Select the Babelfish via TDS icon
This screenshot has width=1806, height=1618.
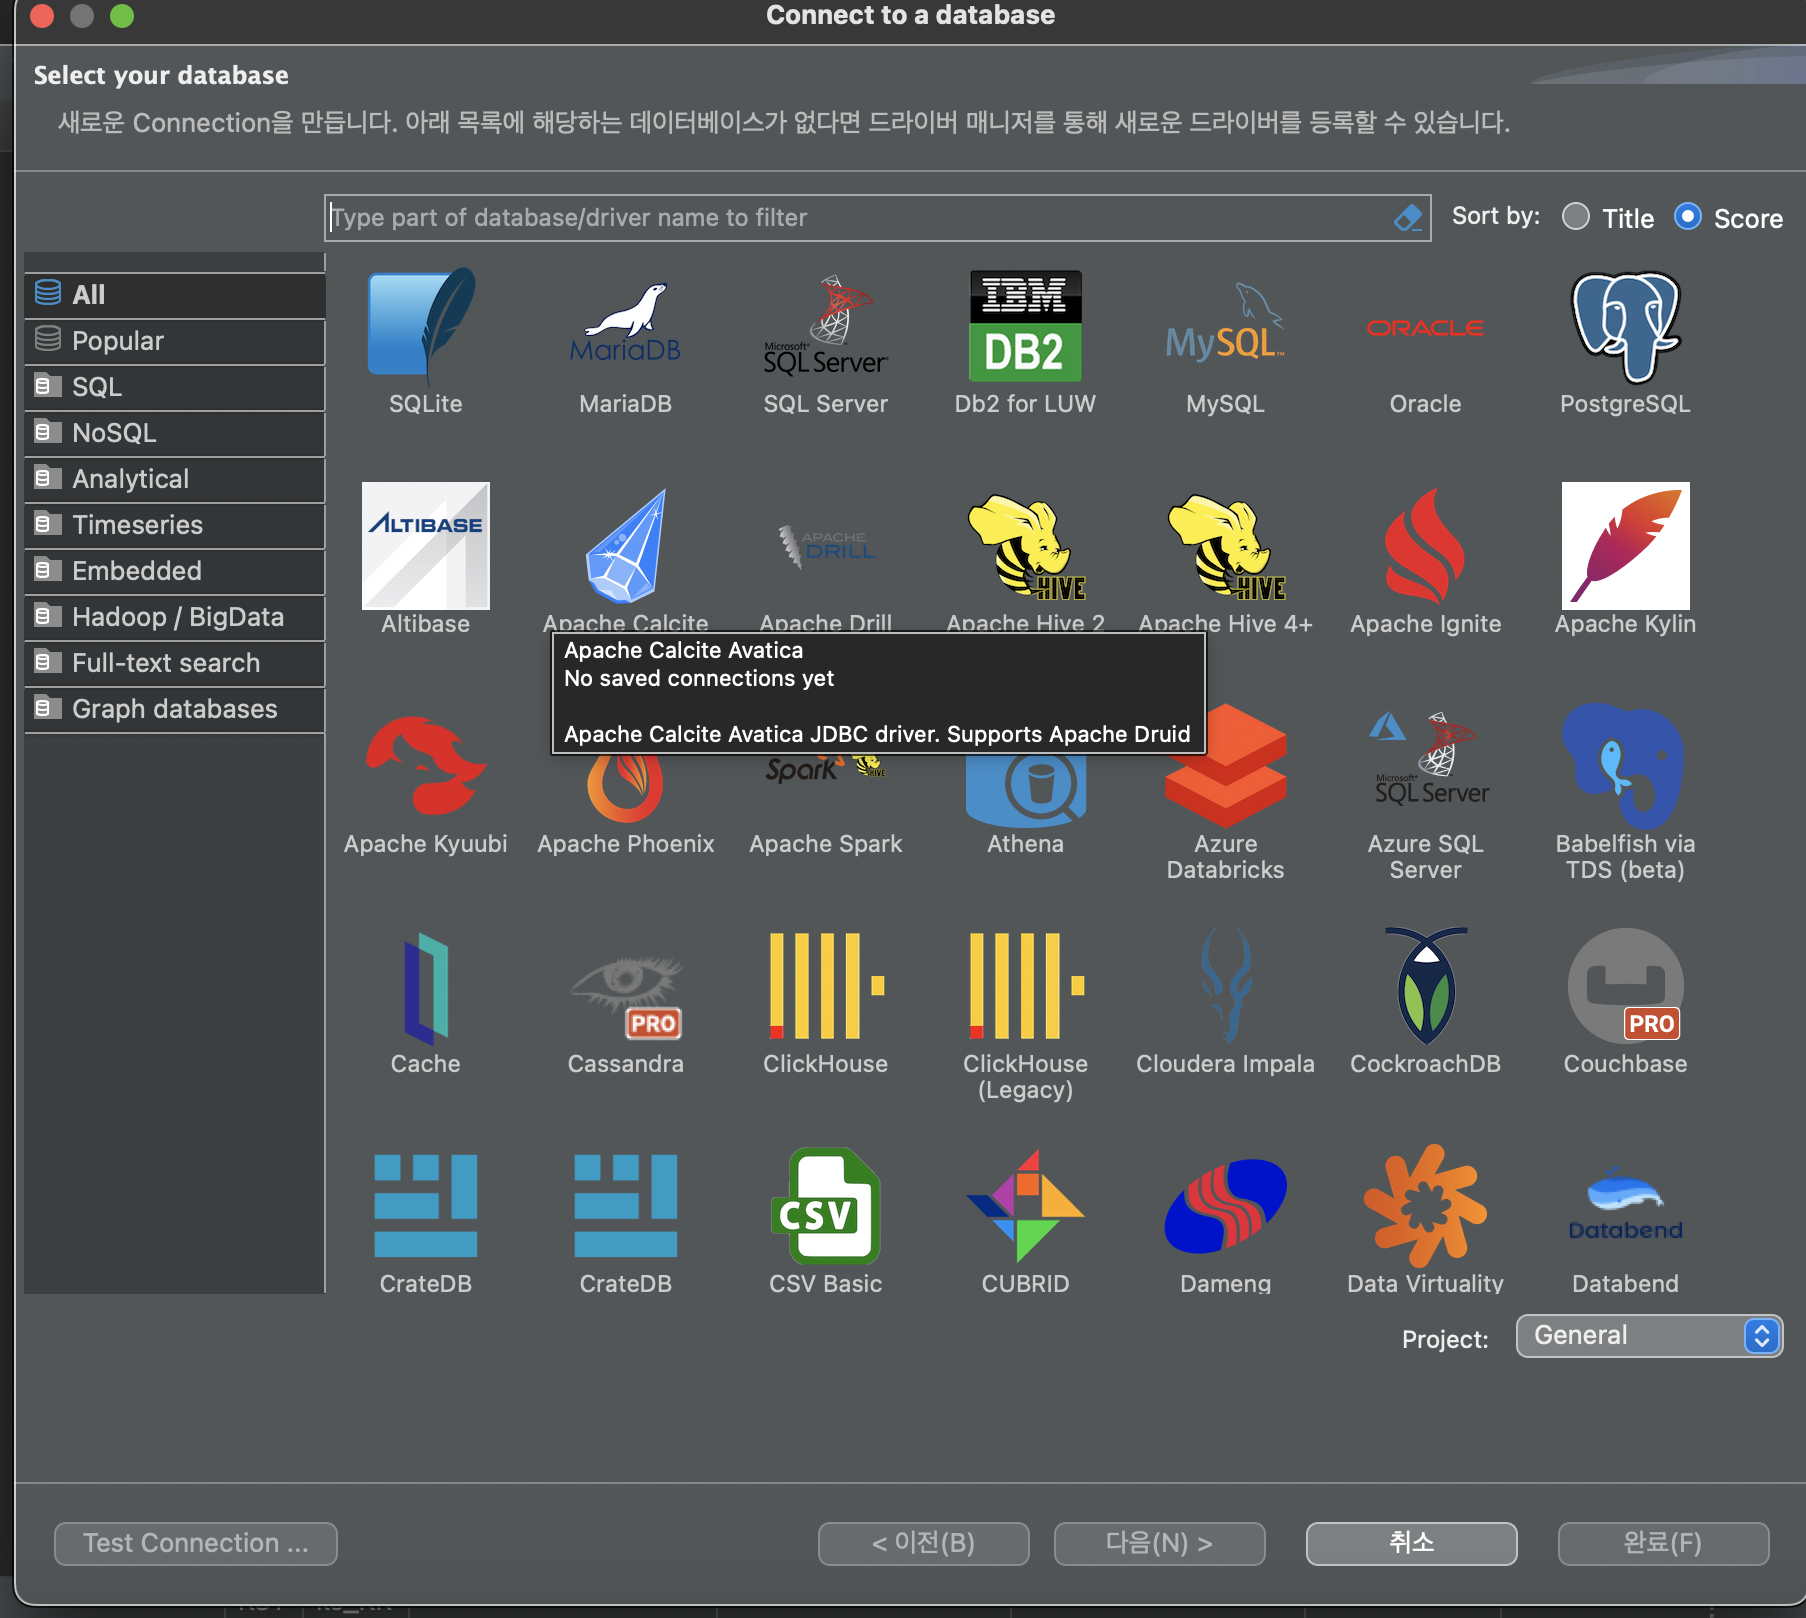click(x=1625, y=766)
